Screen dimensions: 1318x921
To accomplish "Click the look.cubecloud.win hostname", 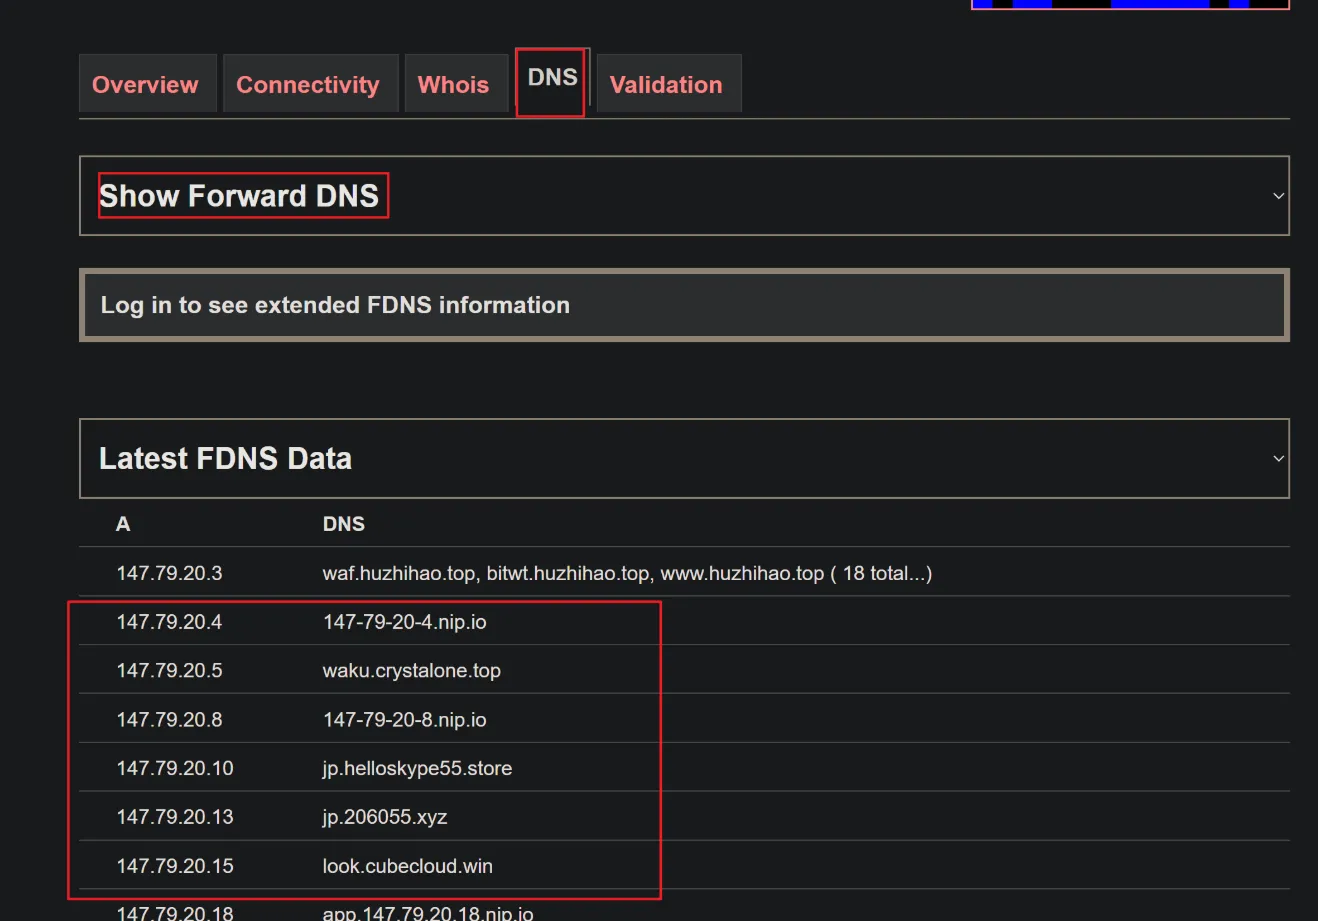I will (x=407, y=866).
